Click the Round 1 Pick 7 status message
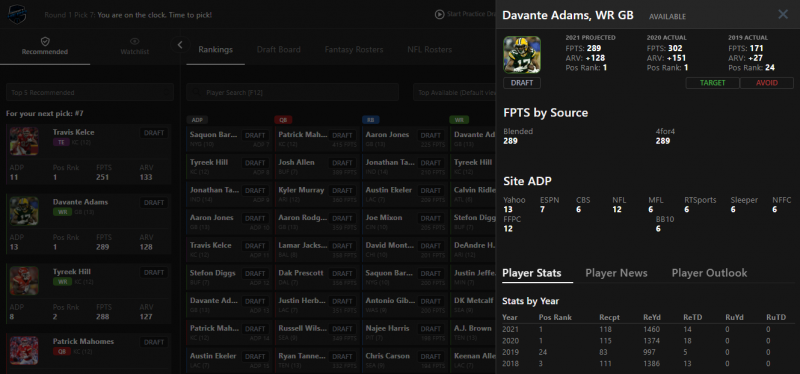The image size is (800, 374). [x=128, y=15]
